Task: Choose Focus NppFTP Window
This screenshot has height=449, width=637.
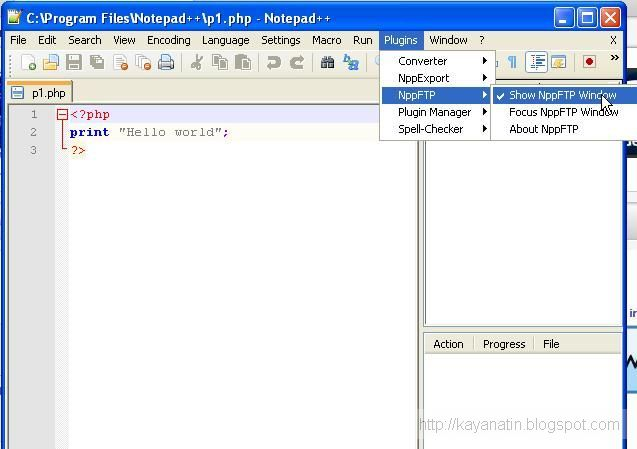Action: [x=564, y=112]
